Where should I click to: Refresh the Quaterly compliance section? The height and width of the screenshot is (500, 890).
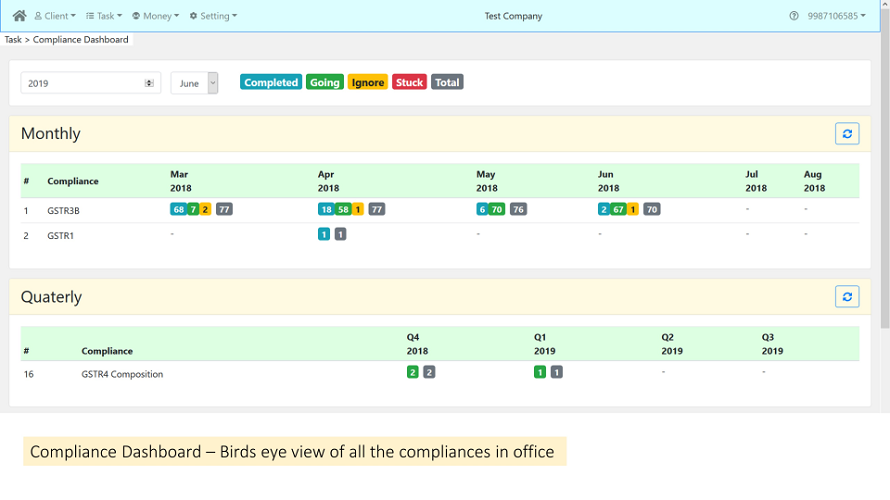click(x=847, y=296)
